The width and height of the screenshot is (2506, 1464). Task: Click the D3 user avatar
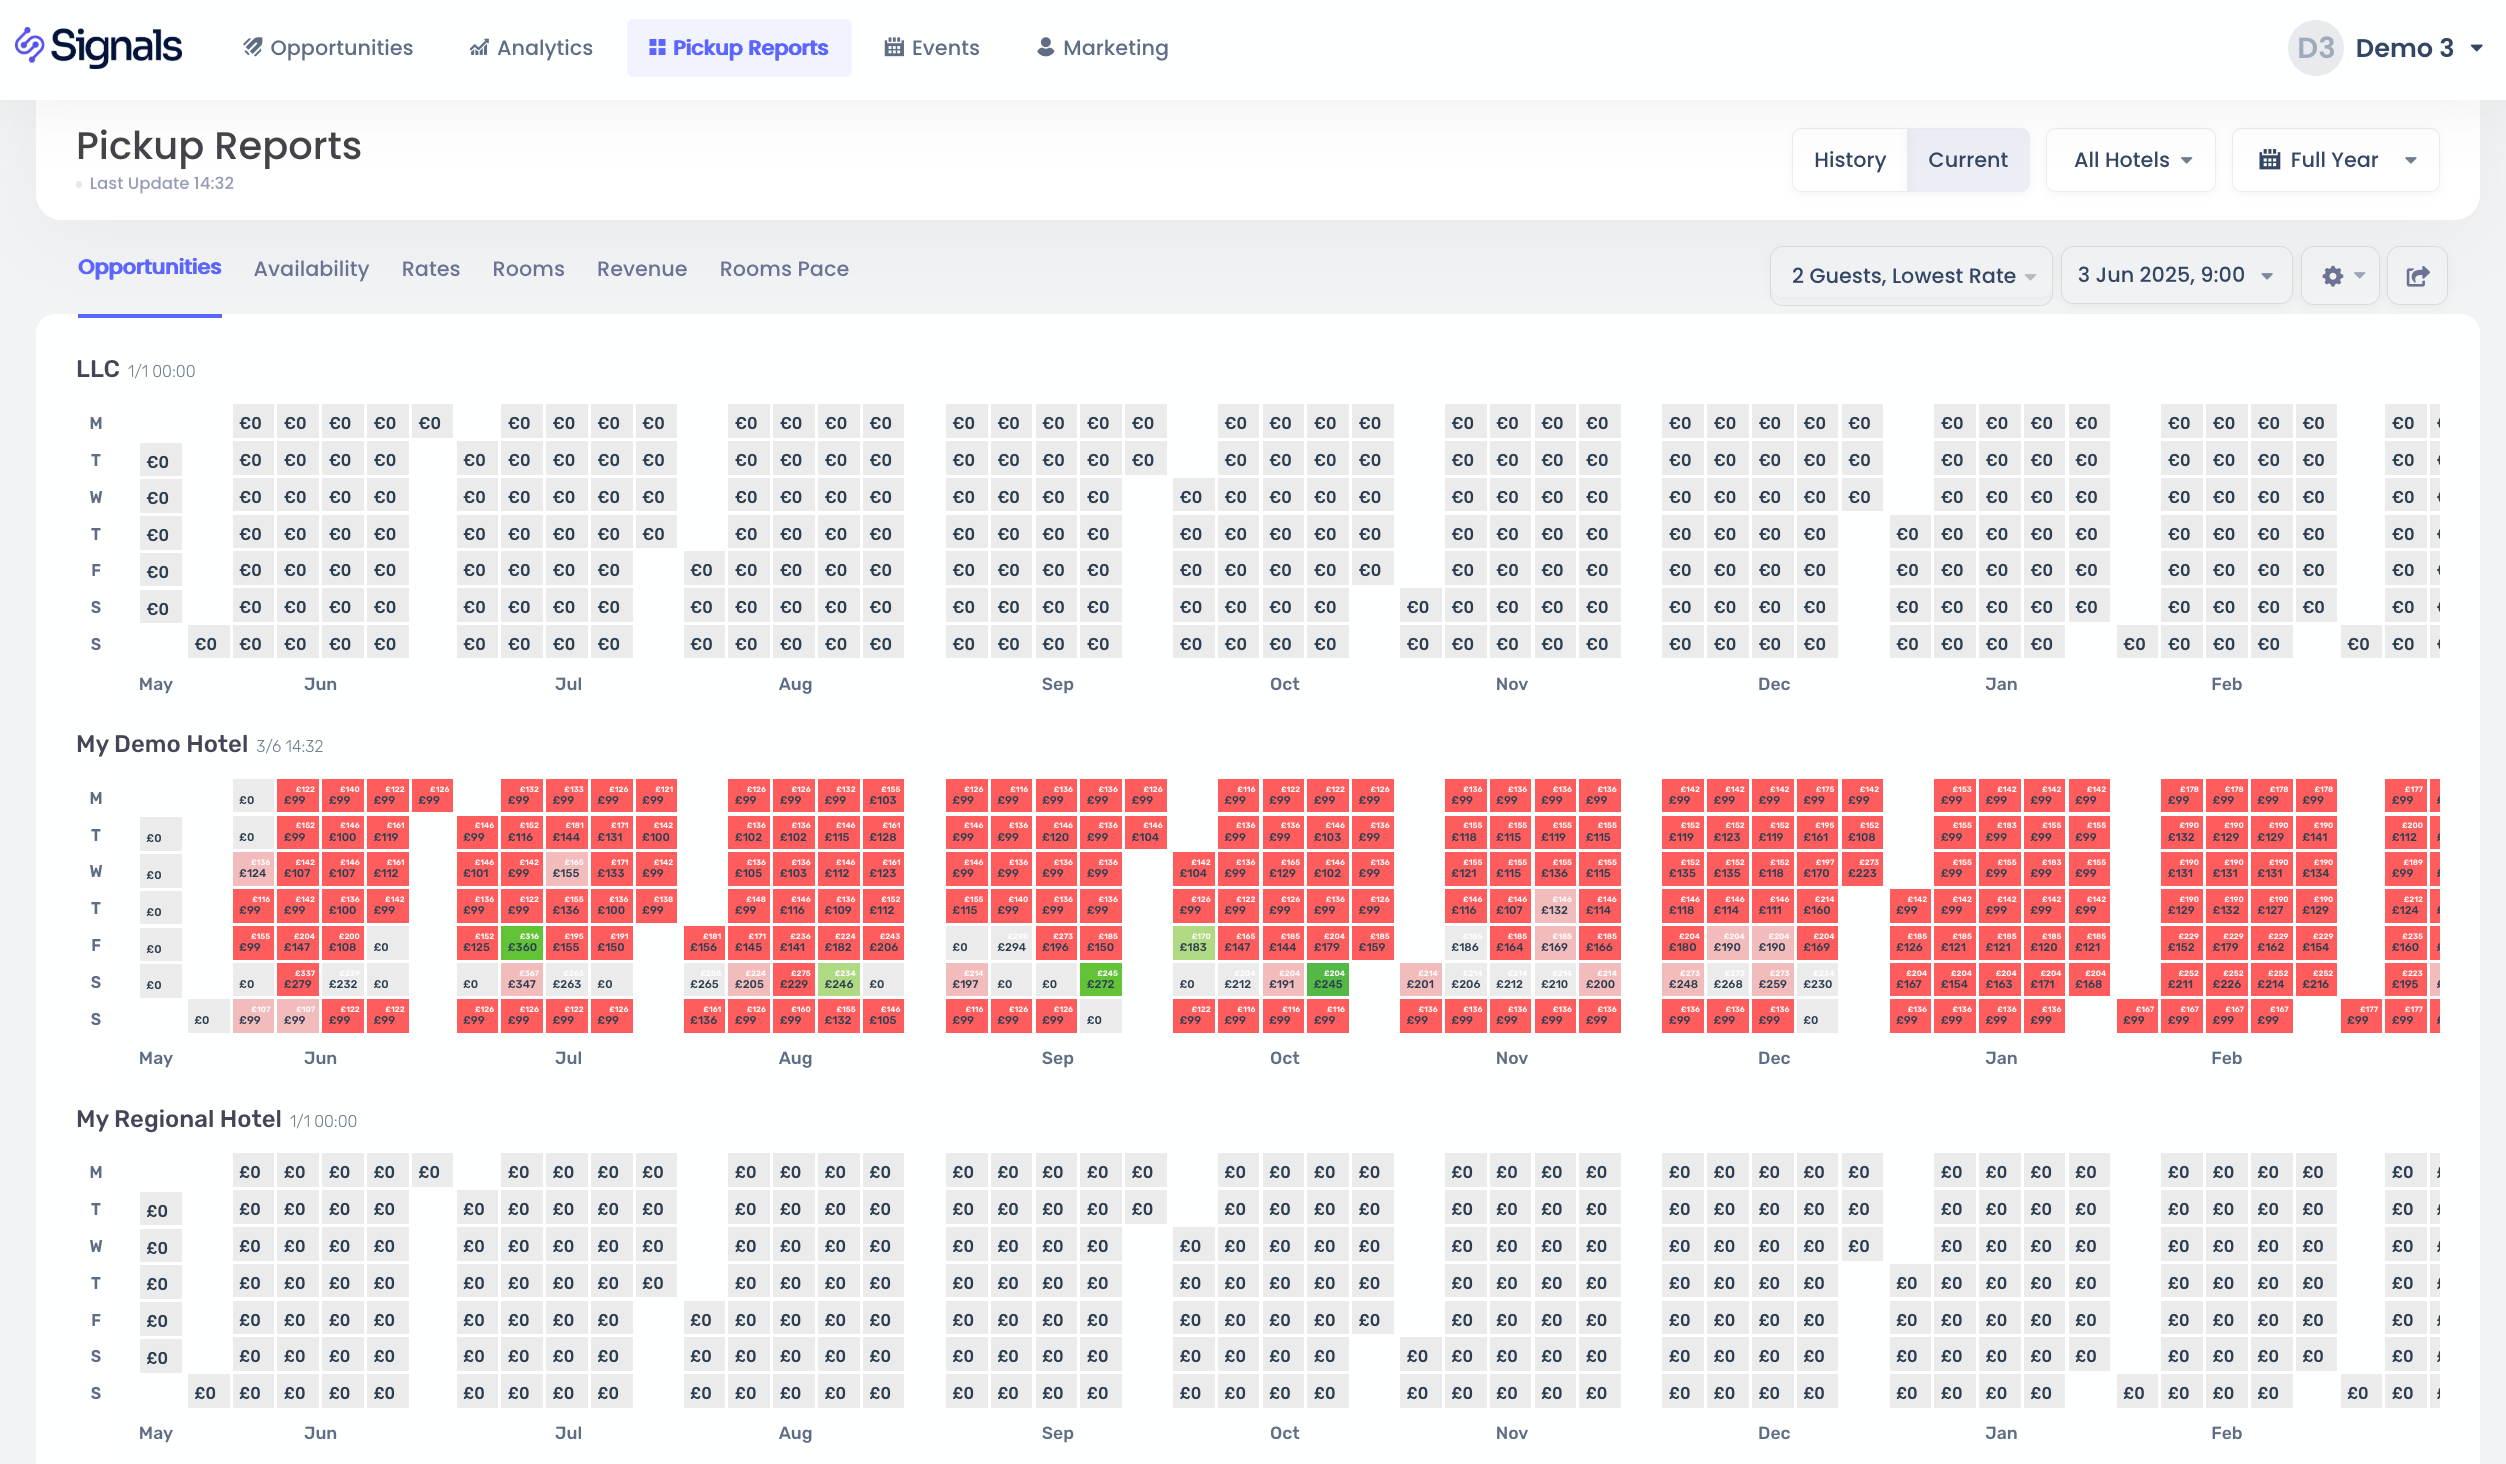click(x=2314, y=48)
